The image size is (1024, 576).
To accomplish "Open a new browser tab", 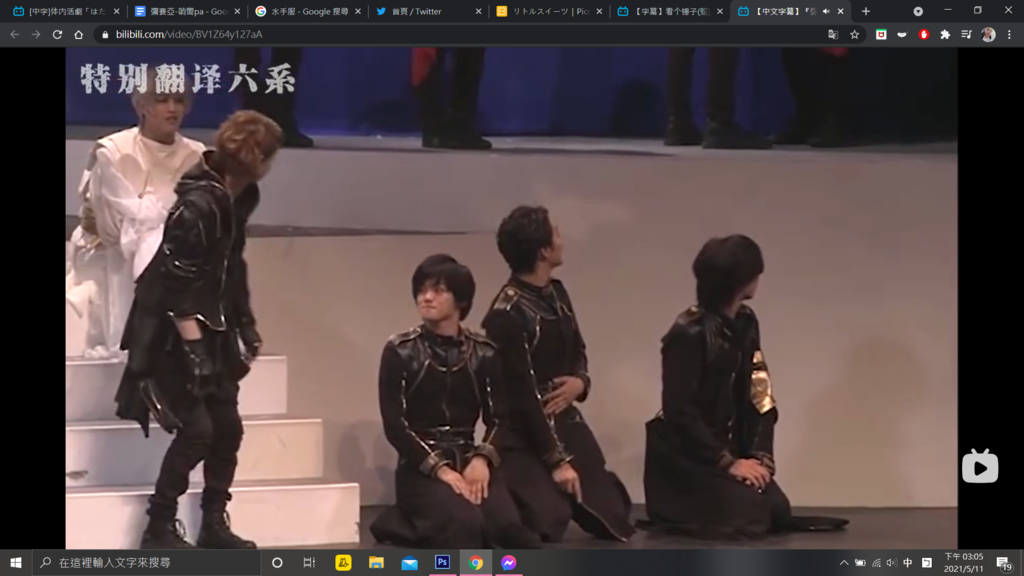I will click(x=866, y=11).
